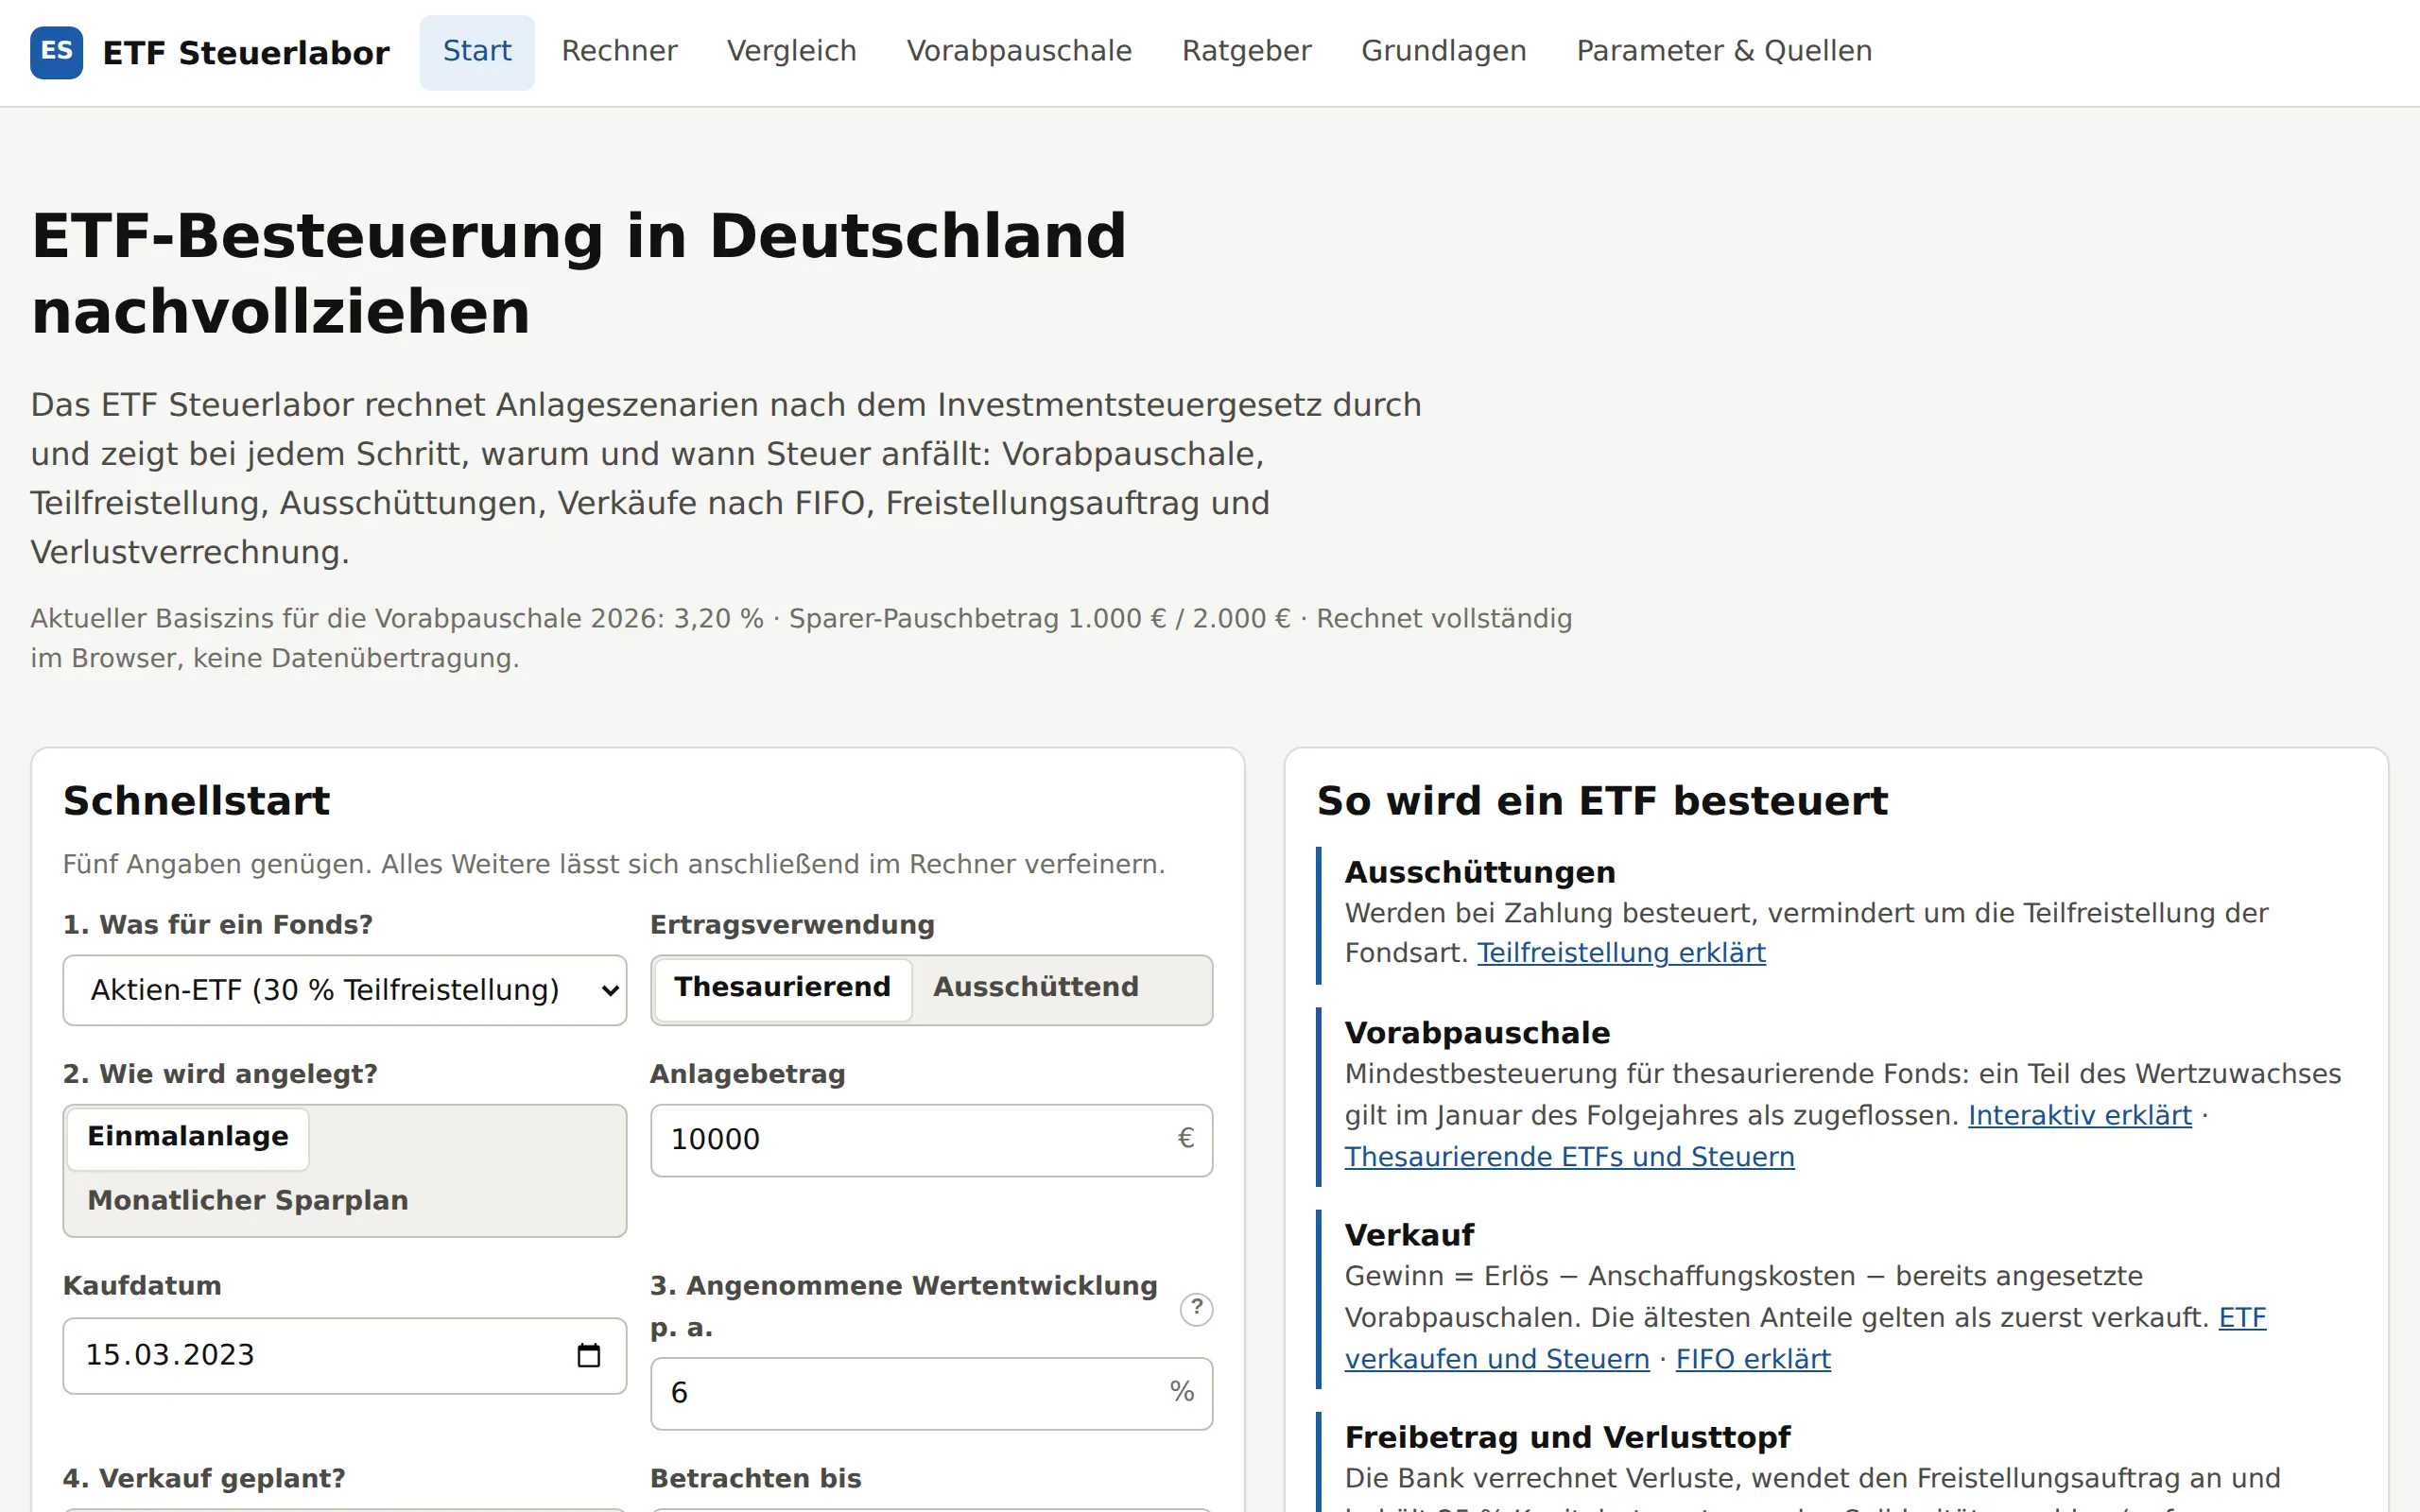
Task: Open the Ratgeber section
Action: (x=1246, y=52)
